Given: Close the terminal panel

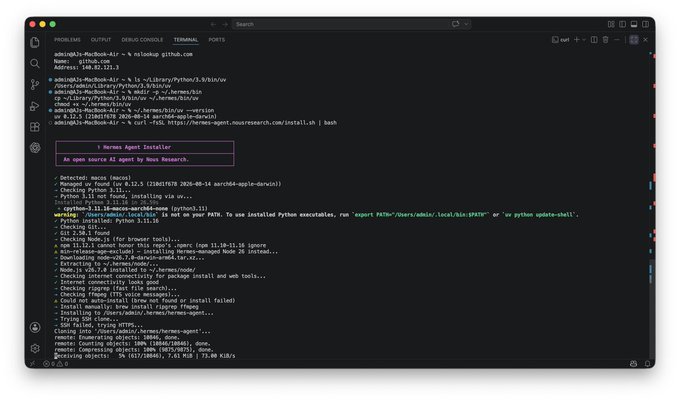Looking at the screenshot, I should click(645, 40).
